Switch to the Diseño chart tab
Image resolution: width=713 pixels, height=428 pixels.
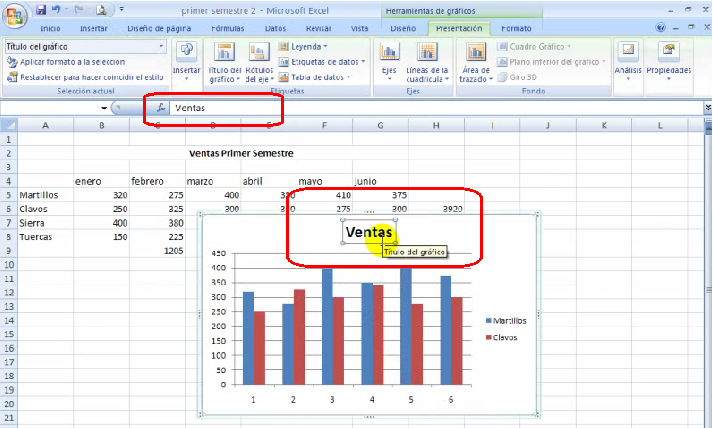pyautogui.click(x=402, y=28)
